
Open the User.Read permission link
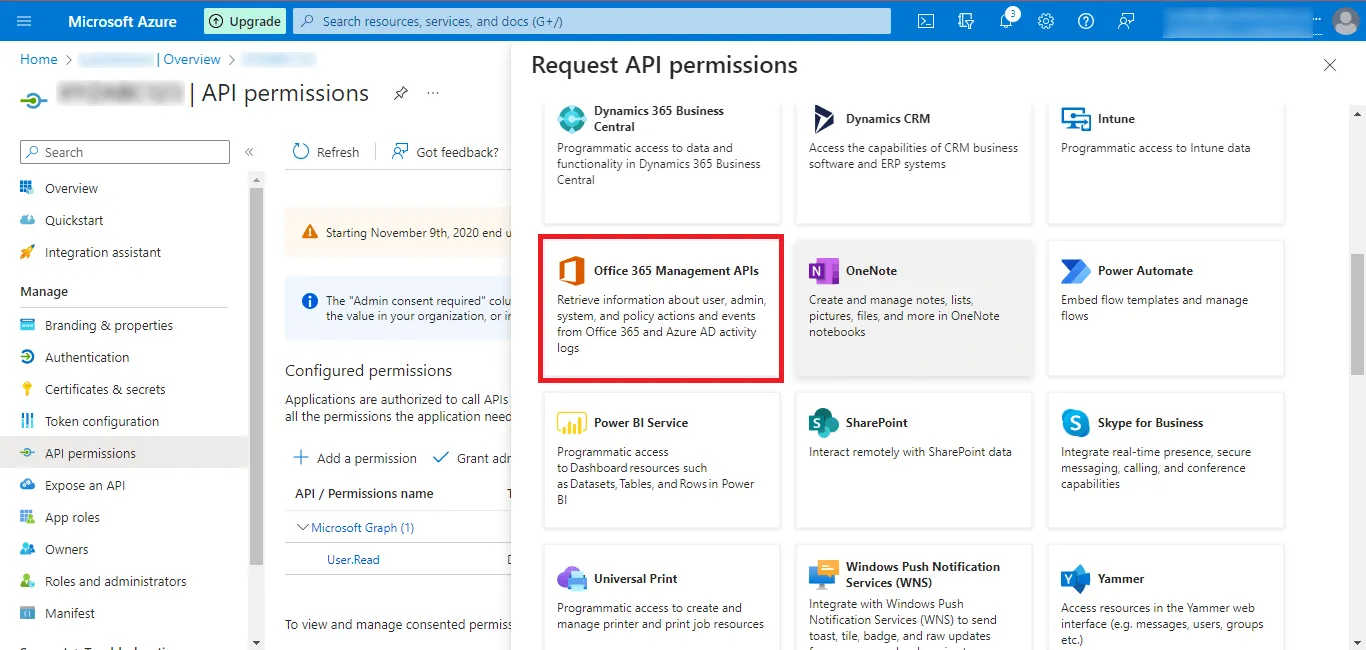coord(353,560)
